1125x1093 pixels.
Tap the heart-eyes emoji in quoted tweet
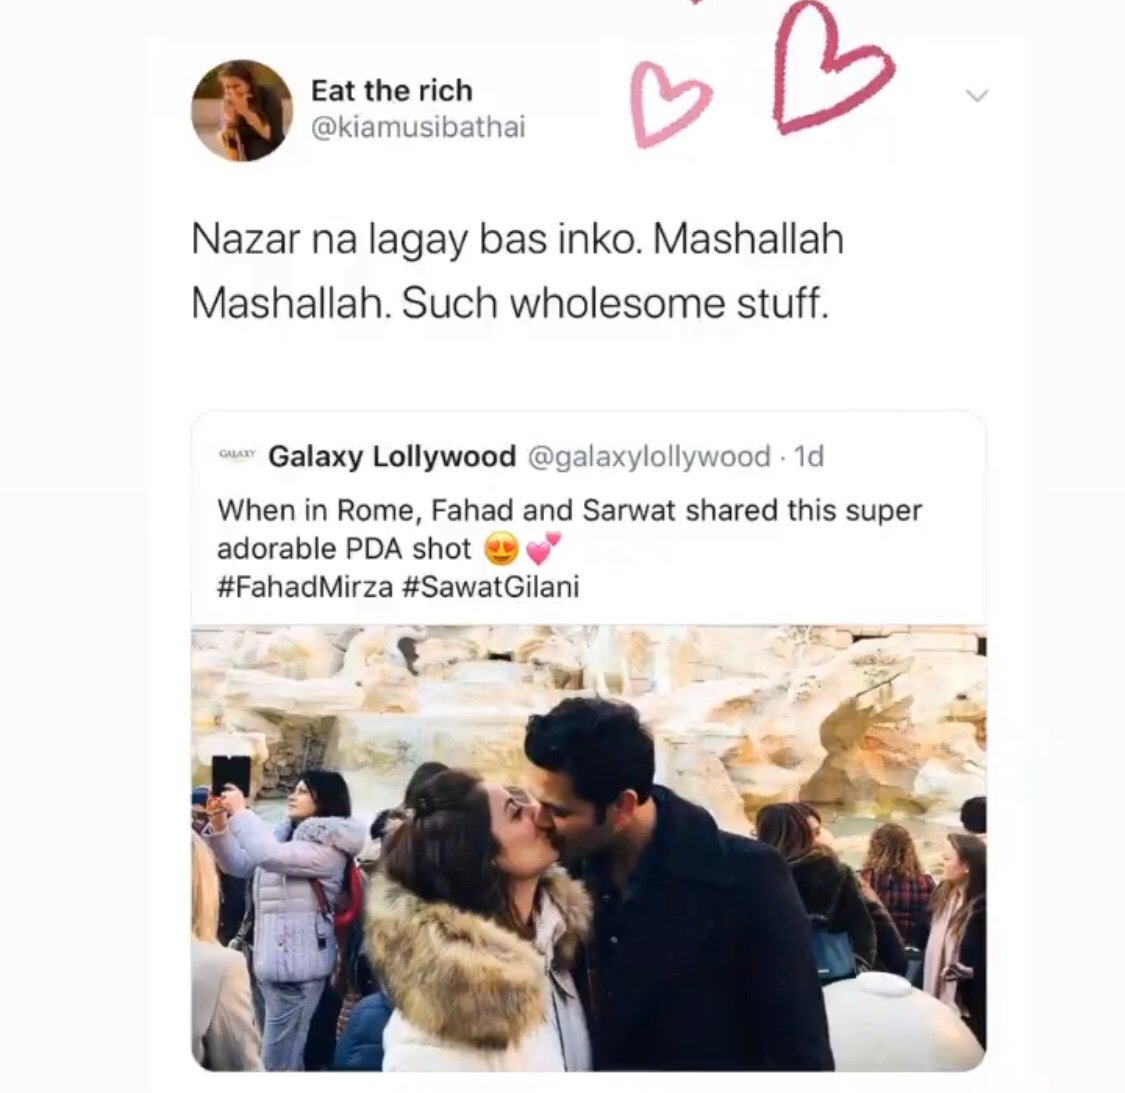tap(502, 550)
